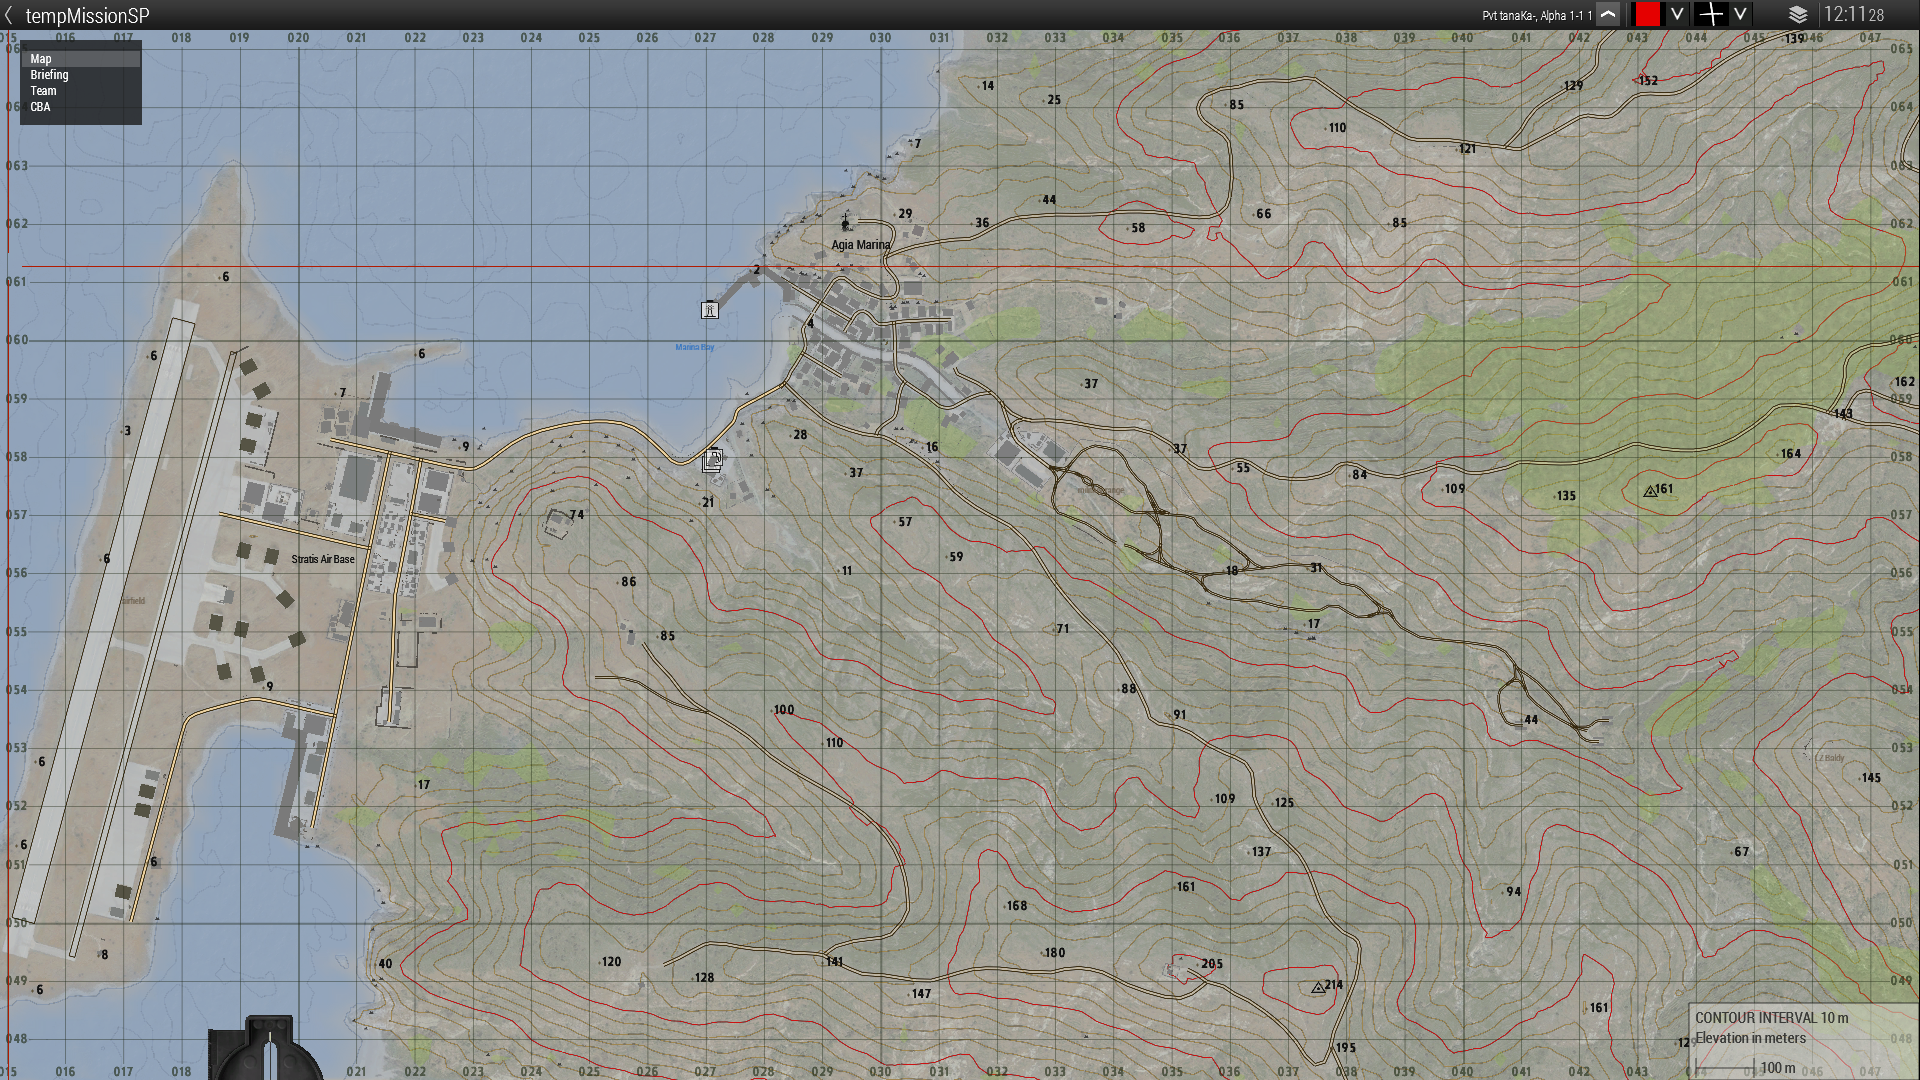Open the marker color dropdown arrow

coord(1677,15)
